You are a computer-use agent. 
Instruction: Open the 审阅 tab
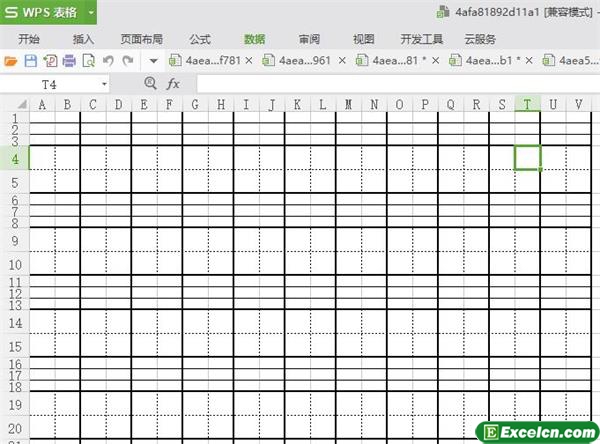click(x=309, y=39)
